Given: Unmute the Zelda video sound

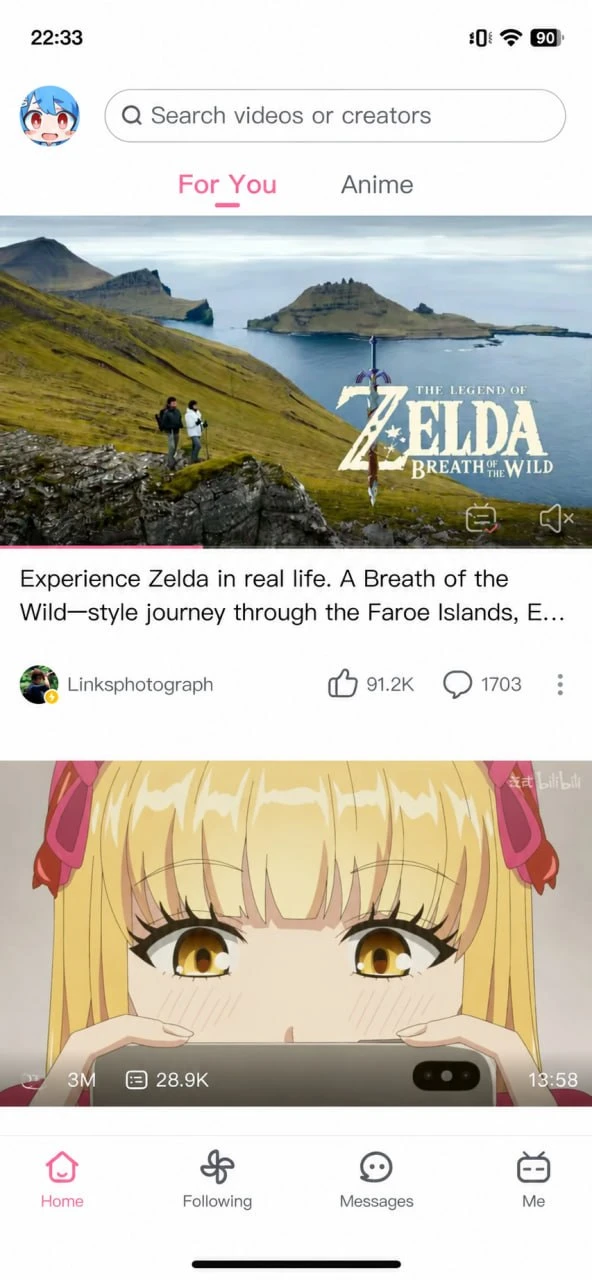Looking at the screenshot, I should coord(556,518).
